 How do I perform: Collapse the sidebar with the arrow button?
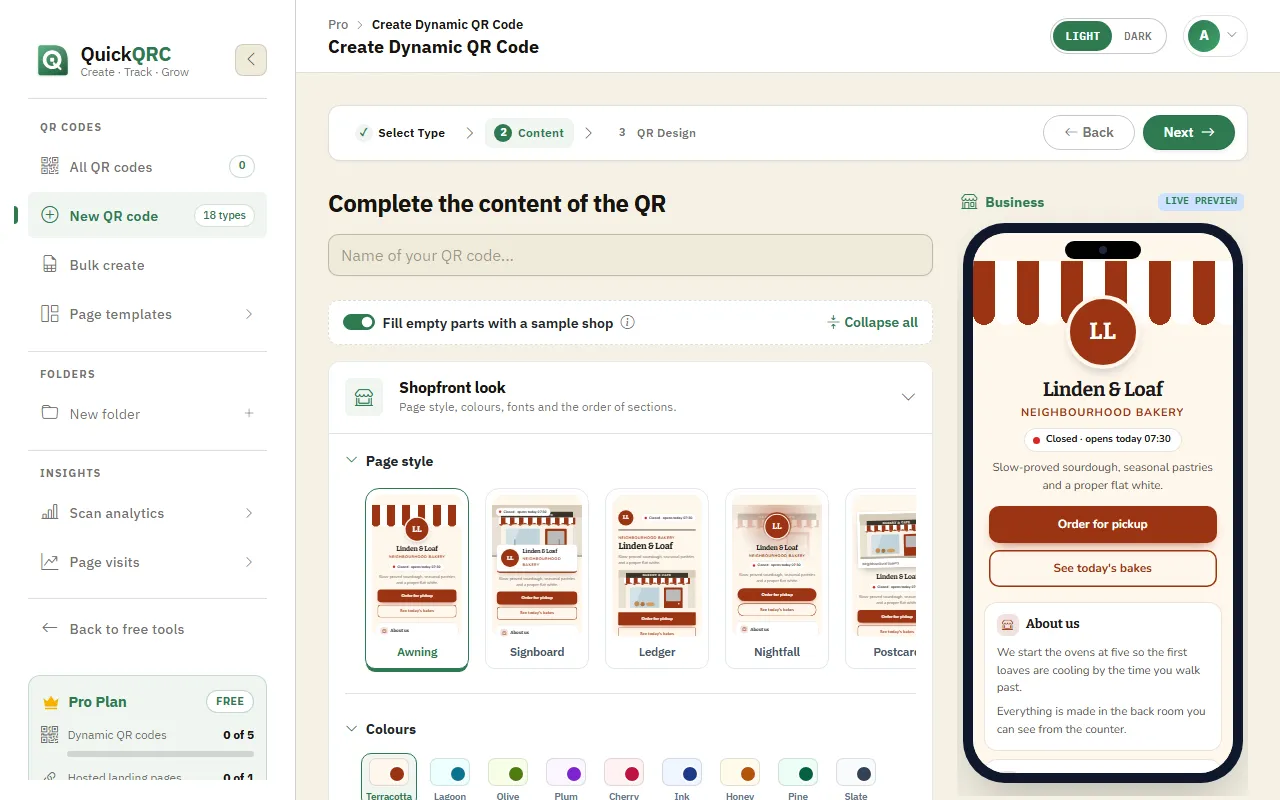tap(251, 60)
